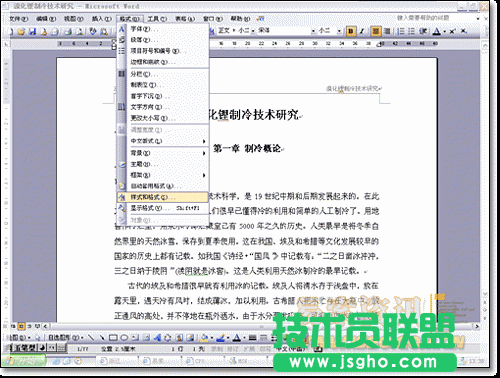Choose 项目符号和编号 menu item

click(163, 51)
